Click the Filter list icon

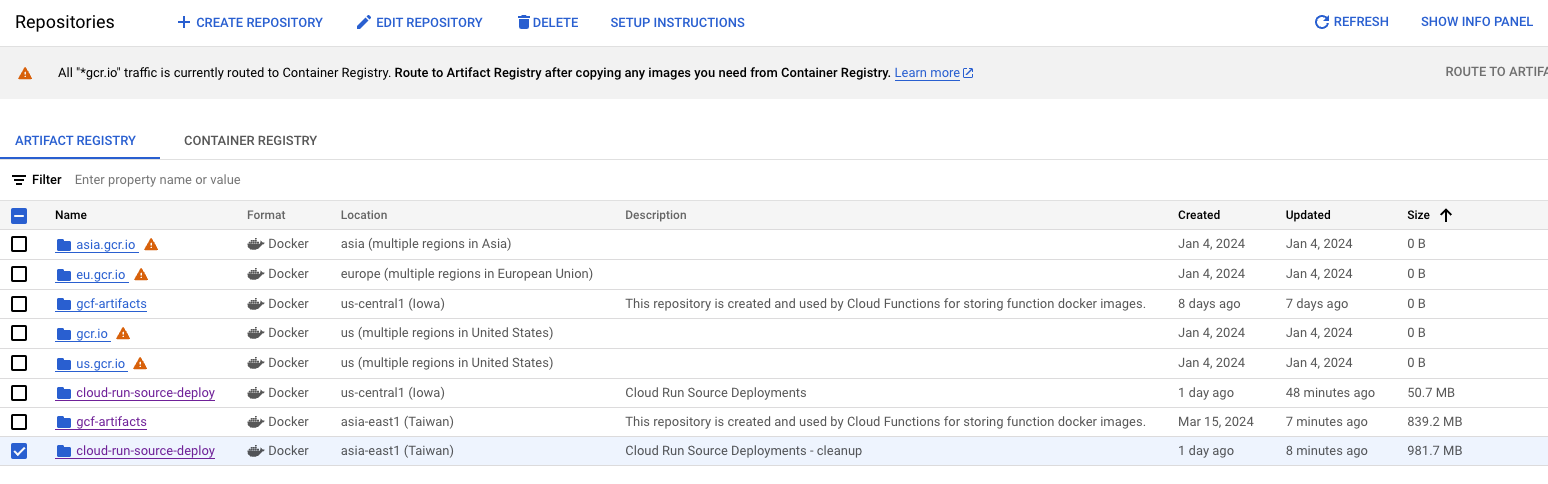[x=19, y=180]
